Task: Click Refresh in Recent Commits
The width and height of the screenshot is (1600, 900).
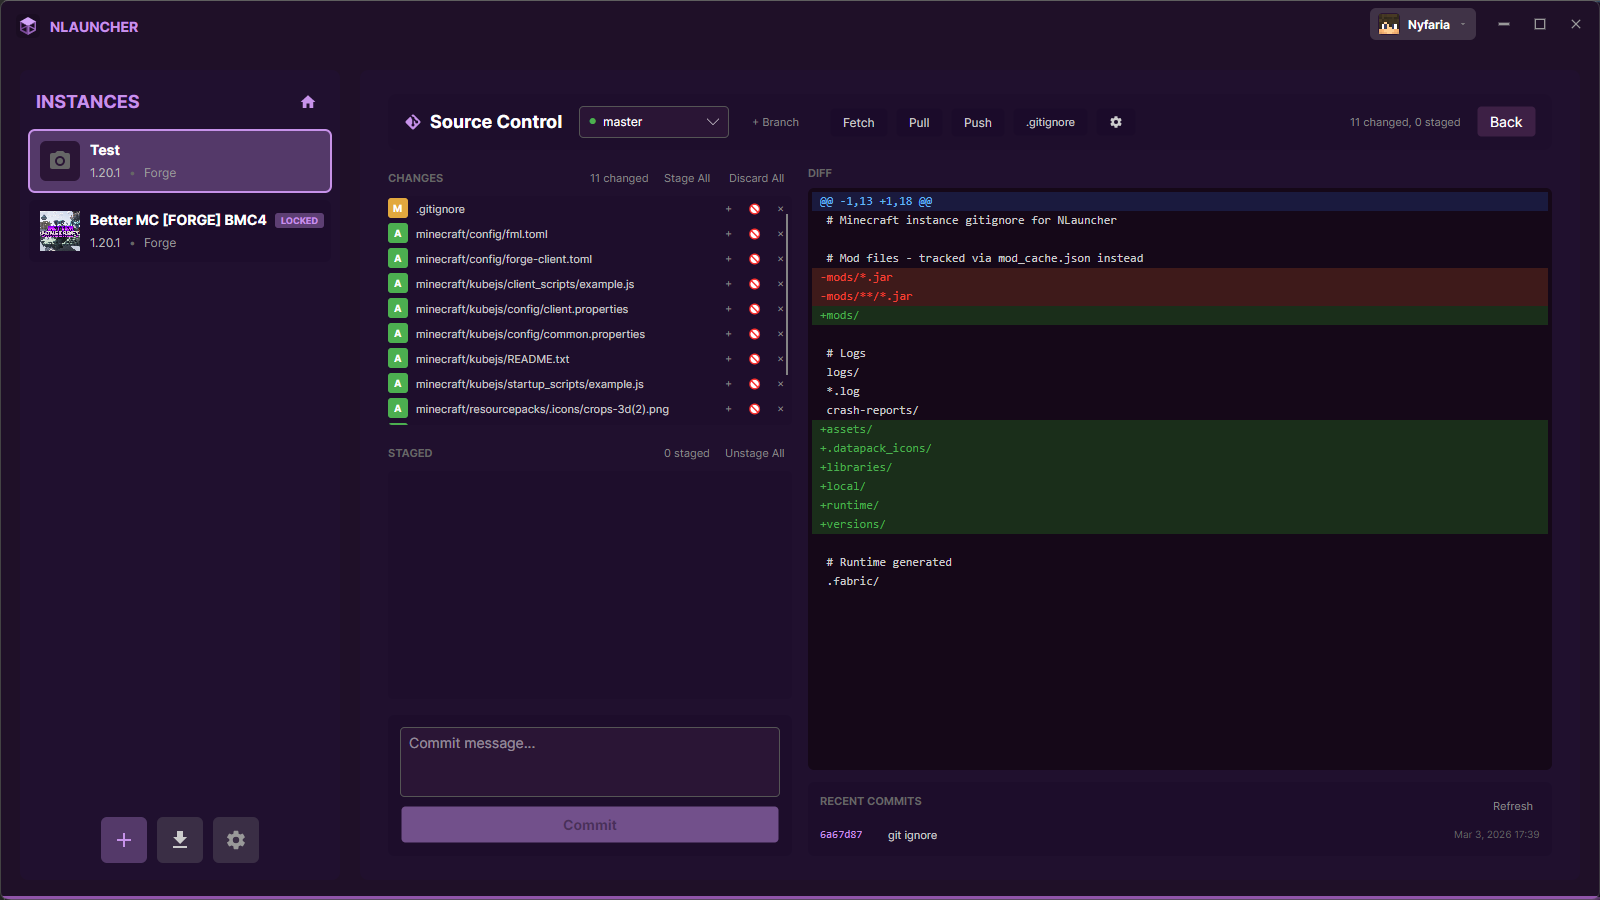Action: 1512,806
